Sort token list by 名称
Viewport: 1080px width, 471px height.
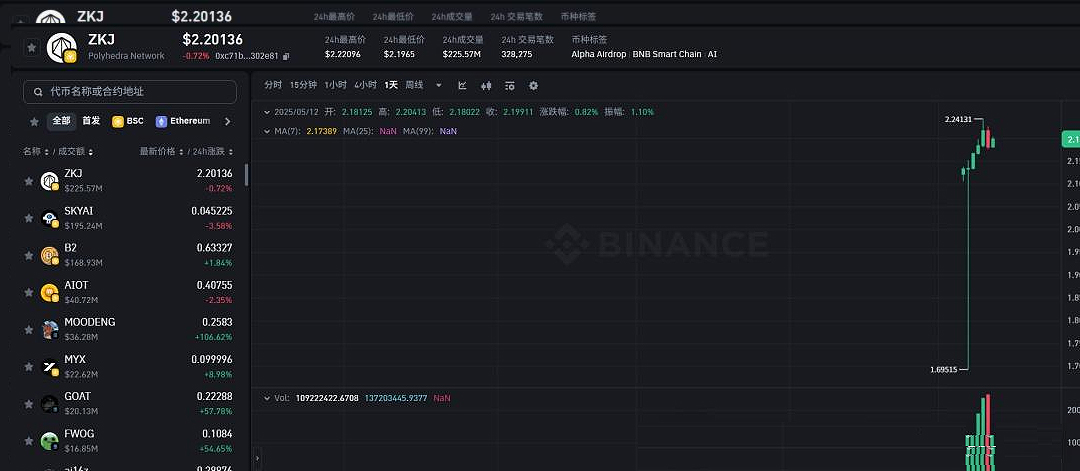(36, 151)
